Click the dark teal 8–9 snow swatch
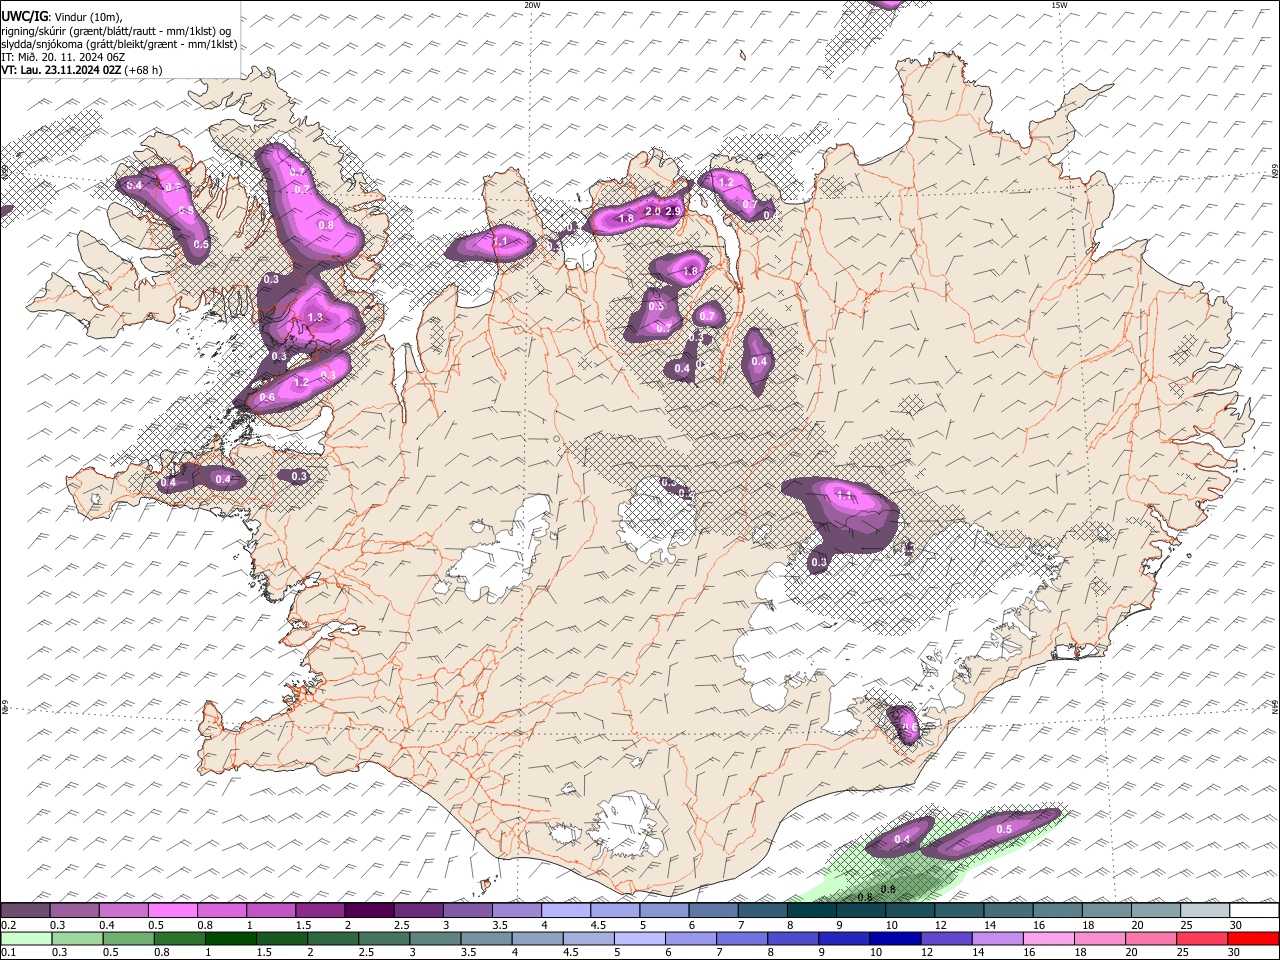 (812, 911)
